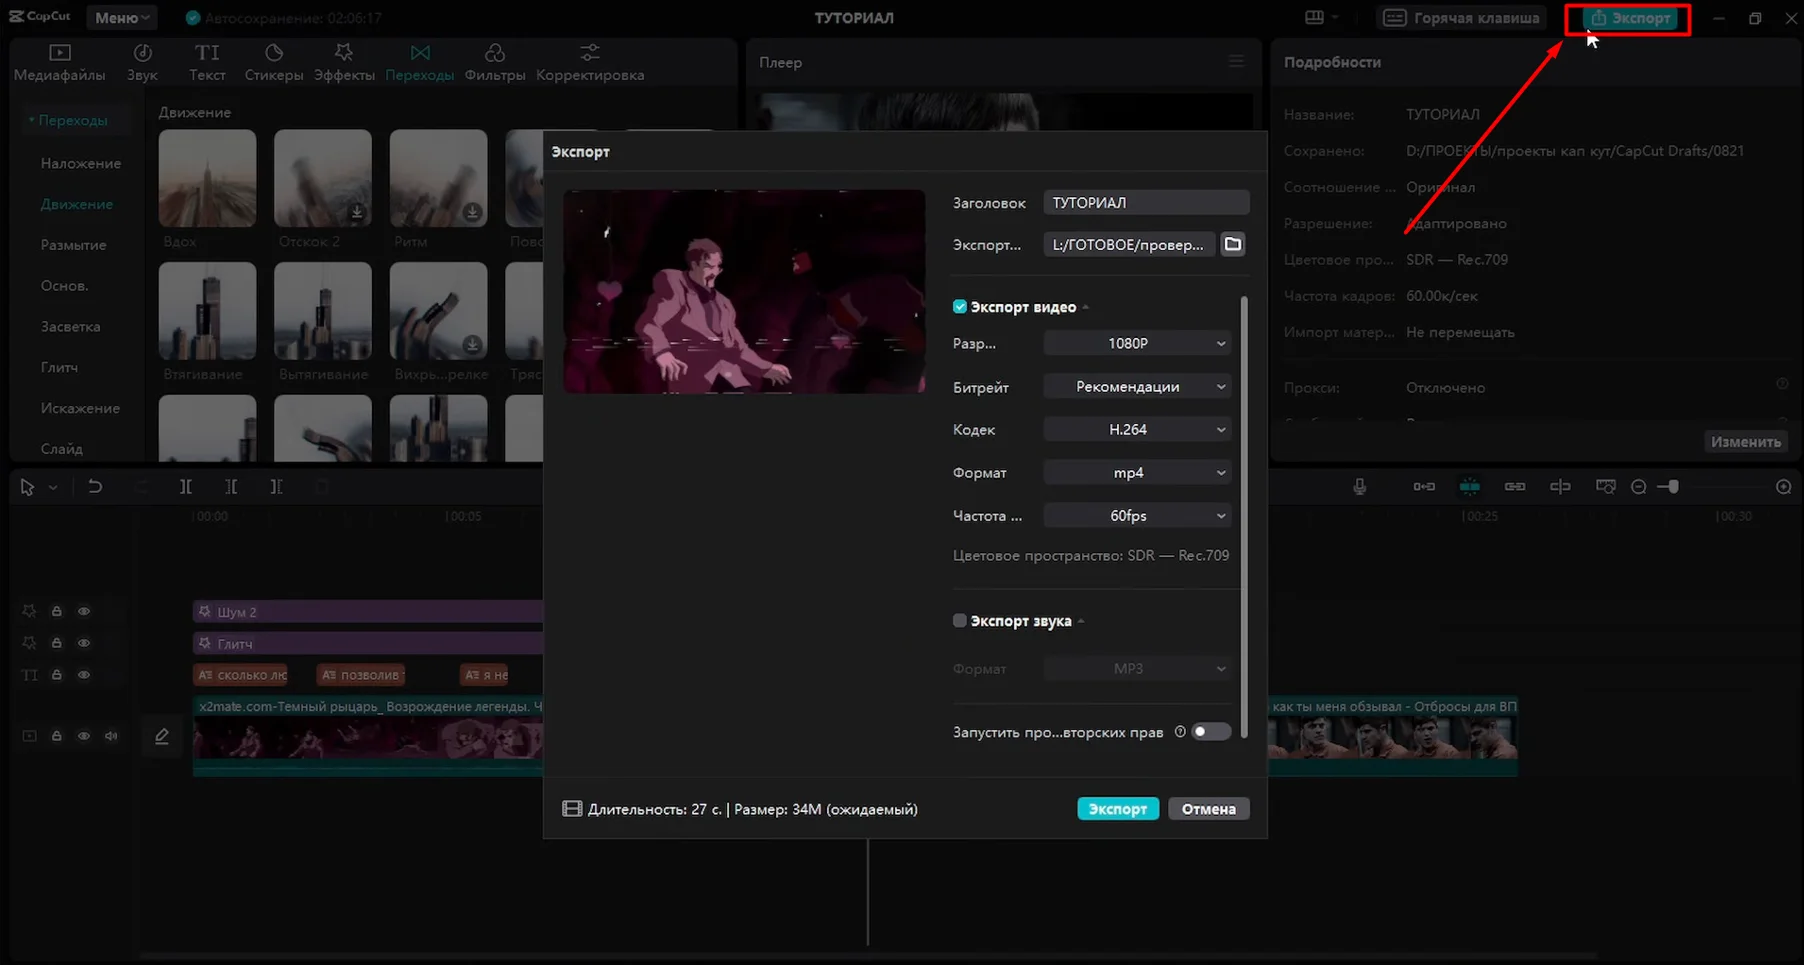Click the undo arrow in timeline toolbar
Screen dimensions: 1804x965
pyautogui.click(x=95, y=487)
